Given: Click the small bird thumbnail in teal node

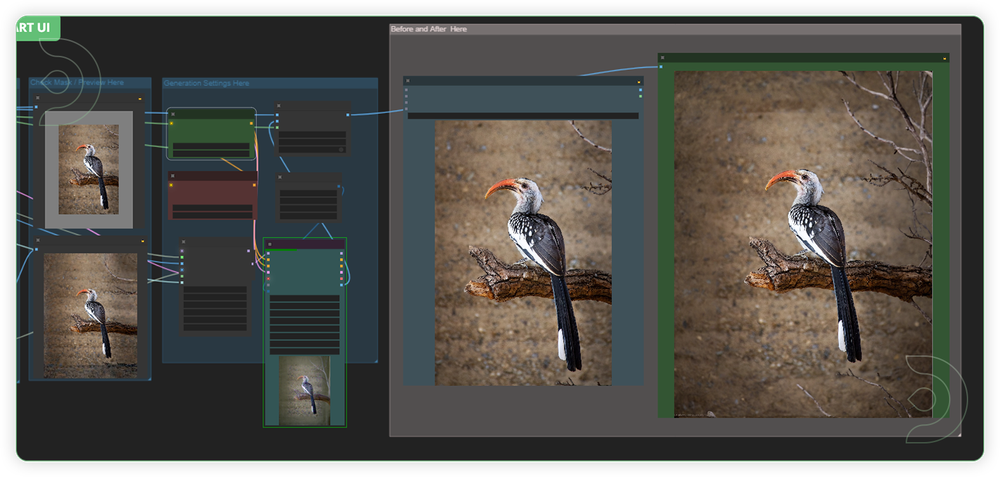Looking at the screenshot, I should pyautogui.click(x=305, y=390).
